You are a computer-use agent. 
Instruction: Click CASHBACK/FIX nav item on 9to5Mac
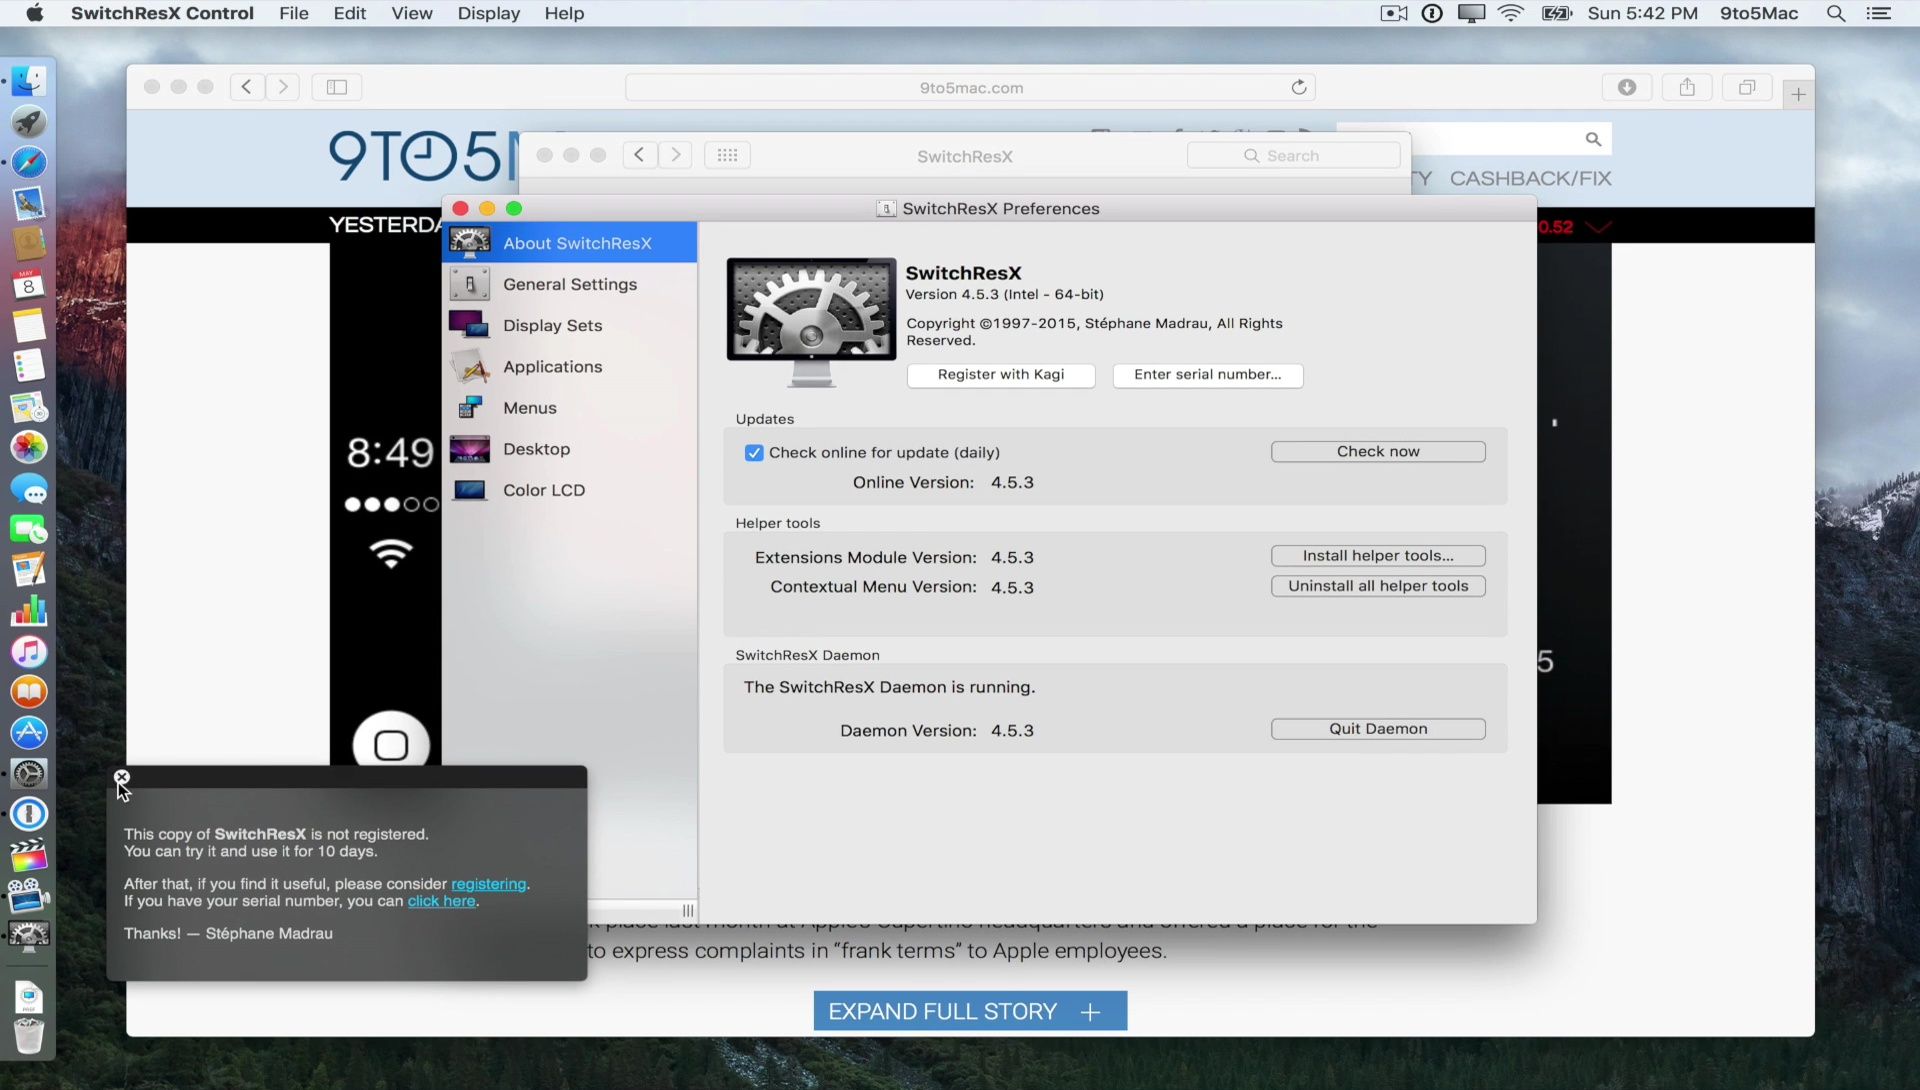[x=1530, y=178]
